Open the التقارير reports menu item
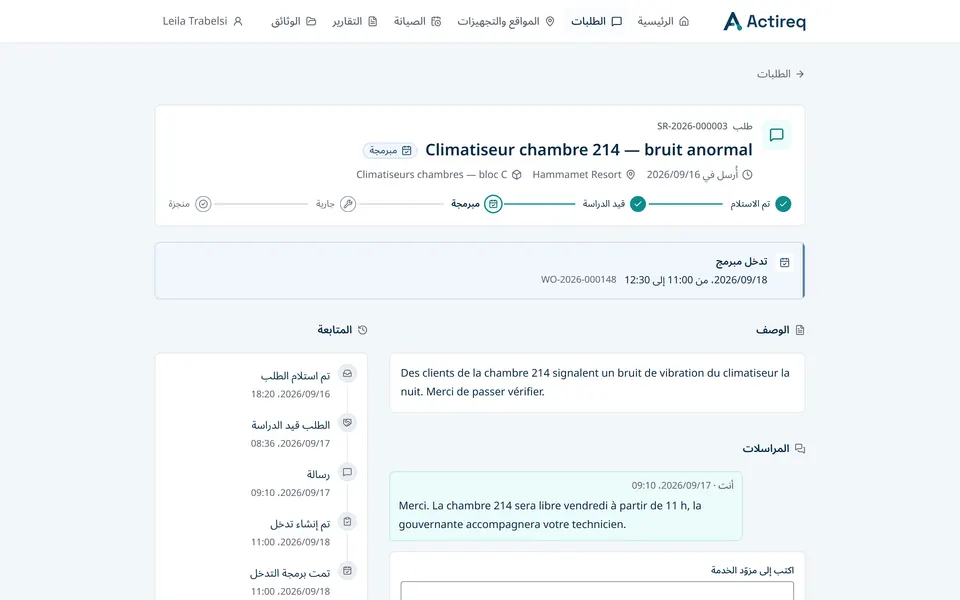Image resolution: width=960 pixels, height=600 pixels. tap(354, 21)
